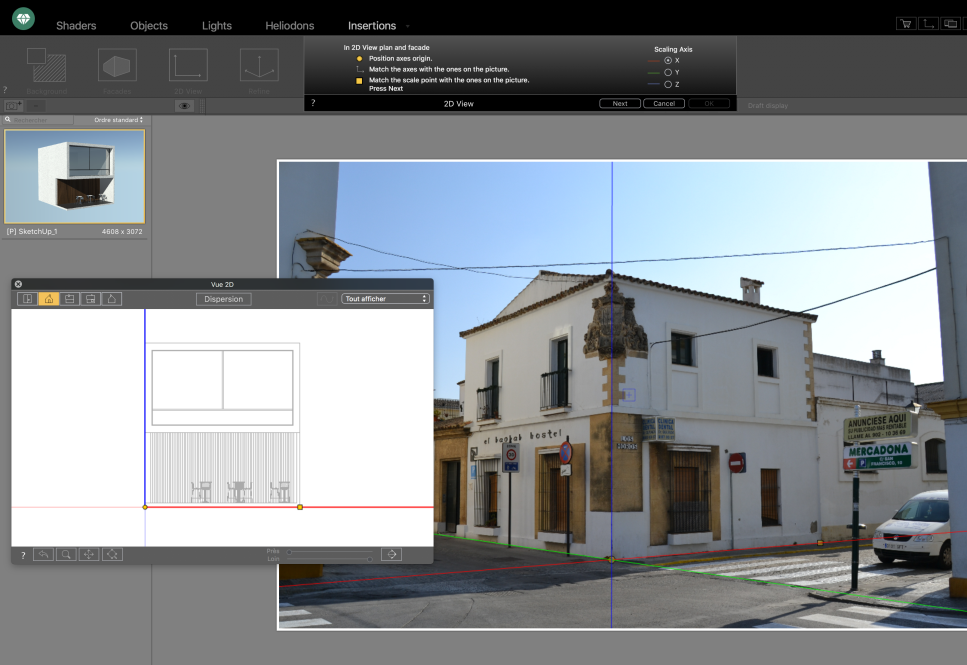Open help in the 2D View dialog bar
This screenshot has height=665, width=967.
click(313, 103)
